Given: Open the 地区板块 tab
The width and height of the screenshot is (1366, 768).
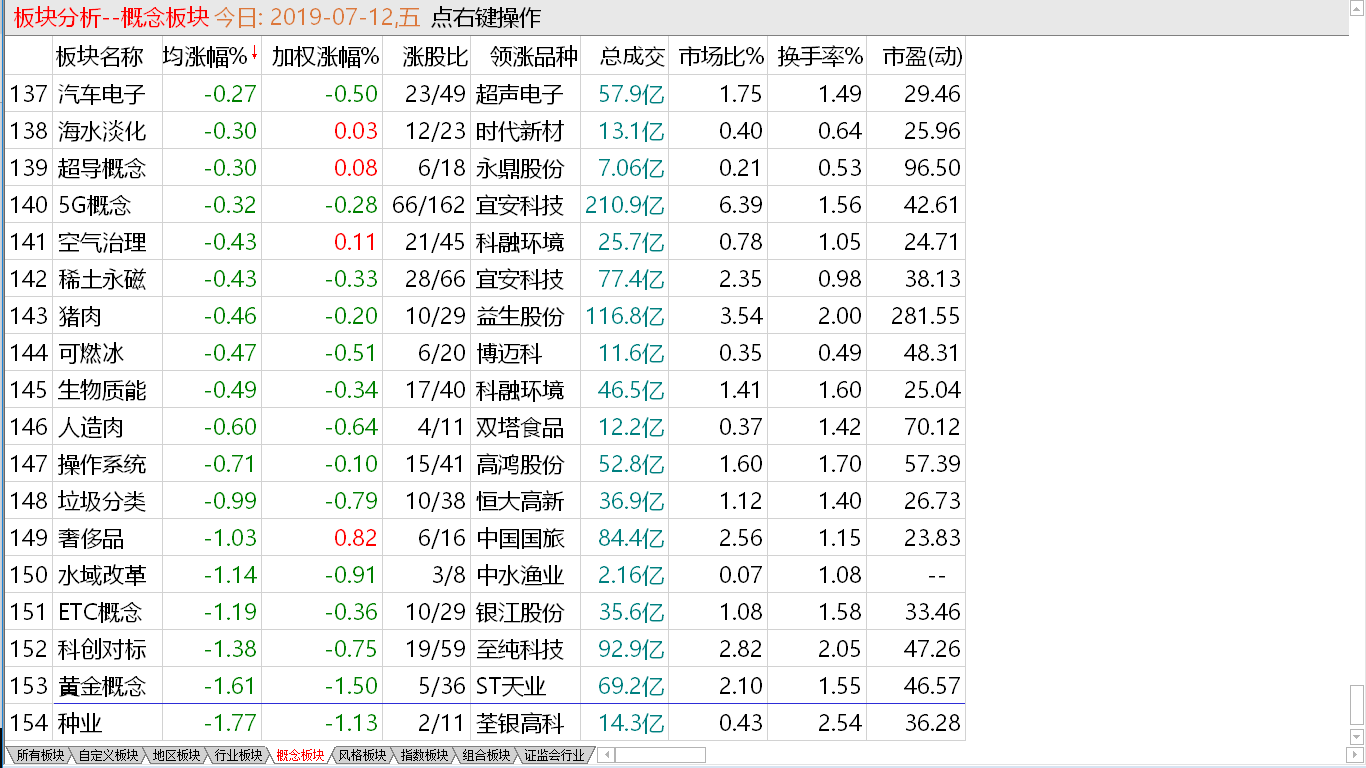Looking at the screenshot, I should [176, 755].
